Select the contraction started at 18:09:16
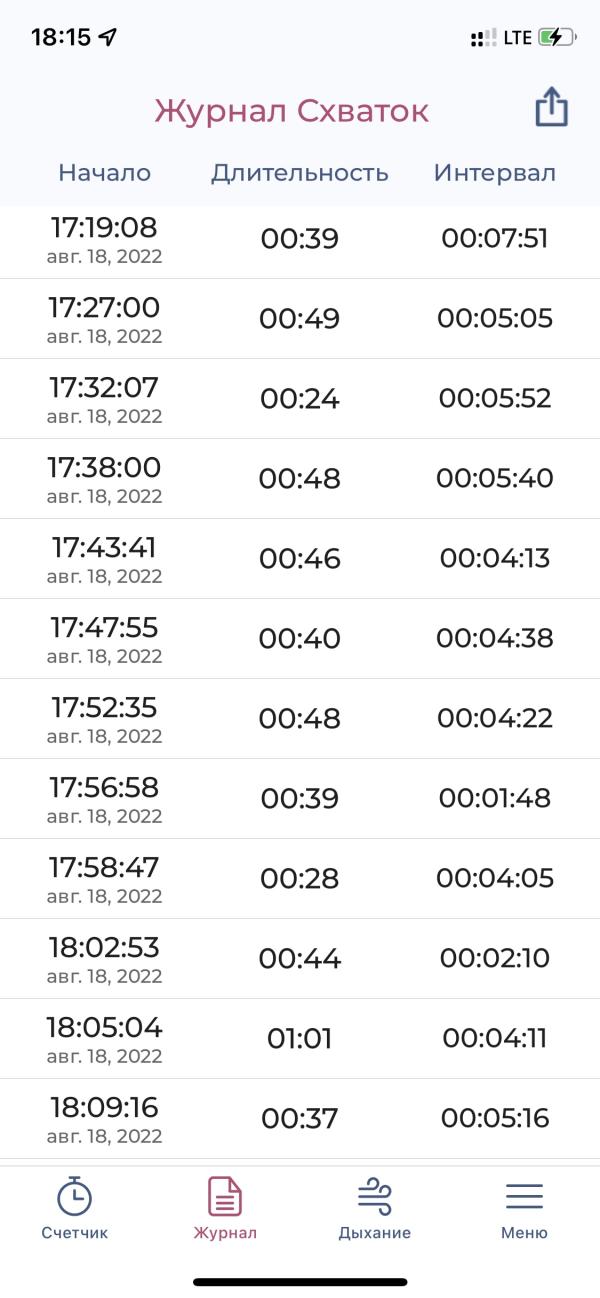This screenshot has height=1298, width=600. (x=300, y=1119)
